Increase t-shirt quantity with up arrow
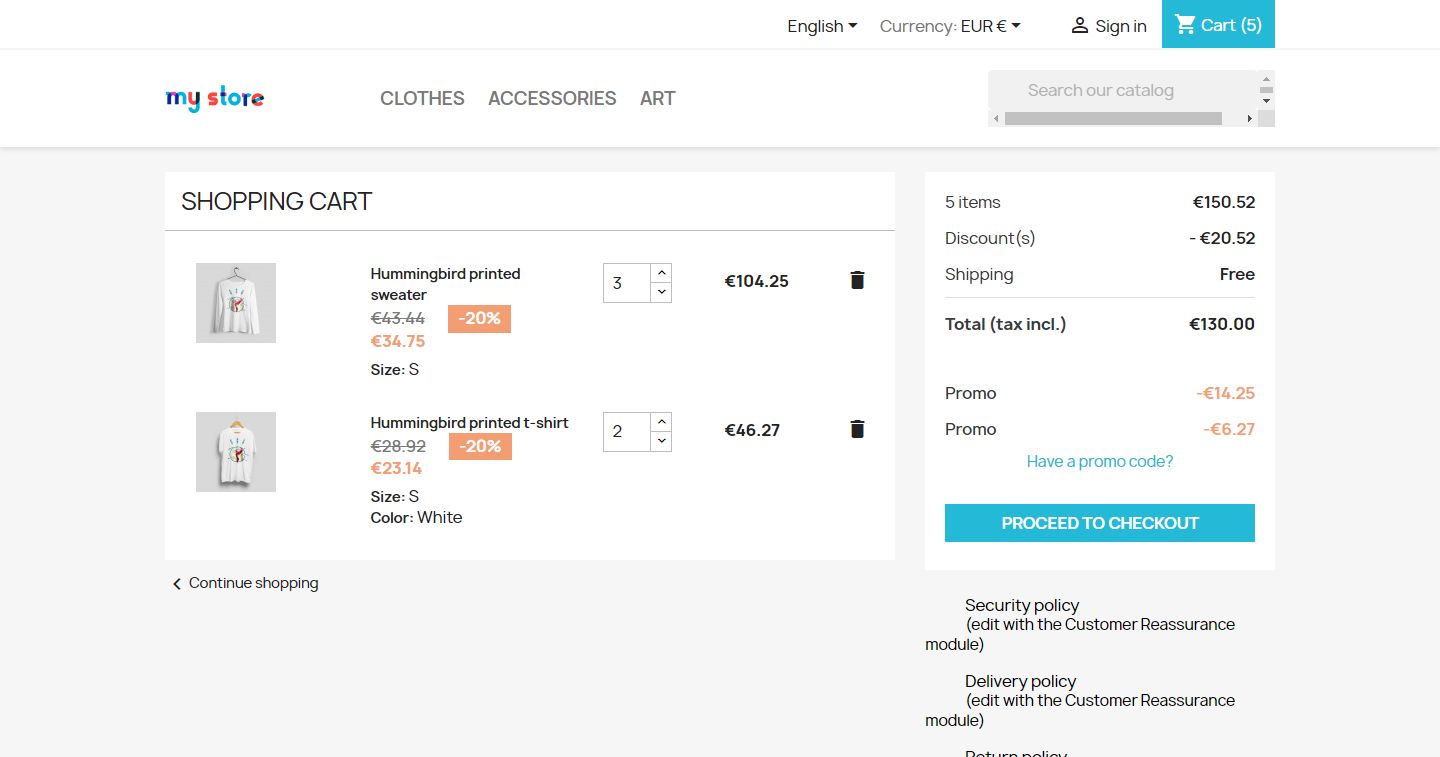1440x757 pixels. click(x=661, y=422)
